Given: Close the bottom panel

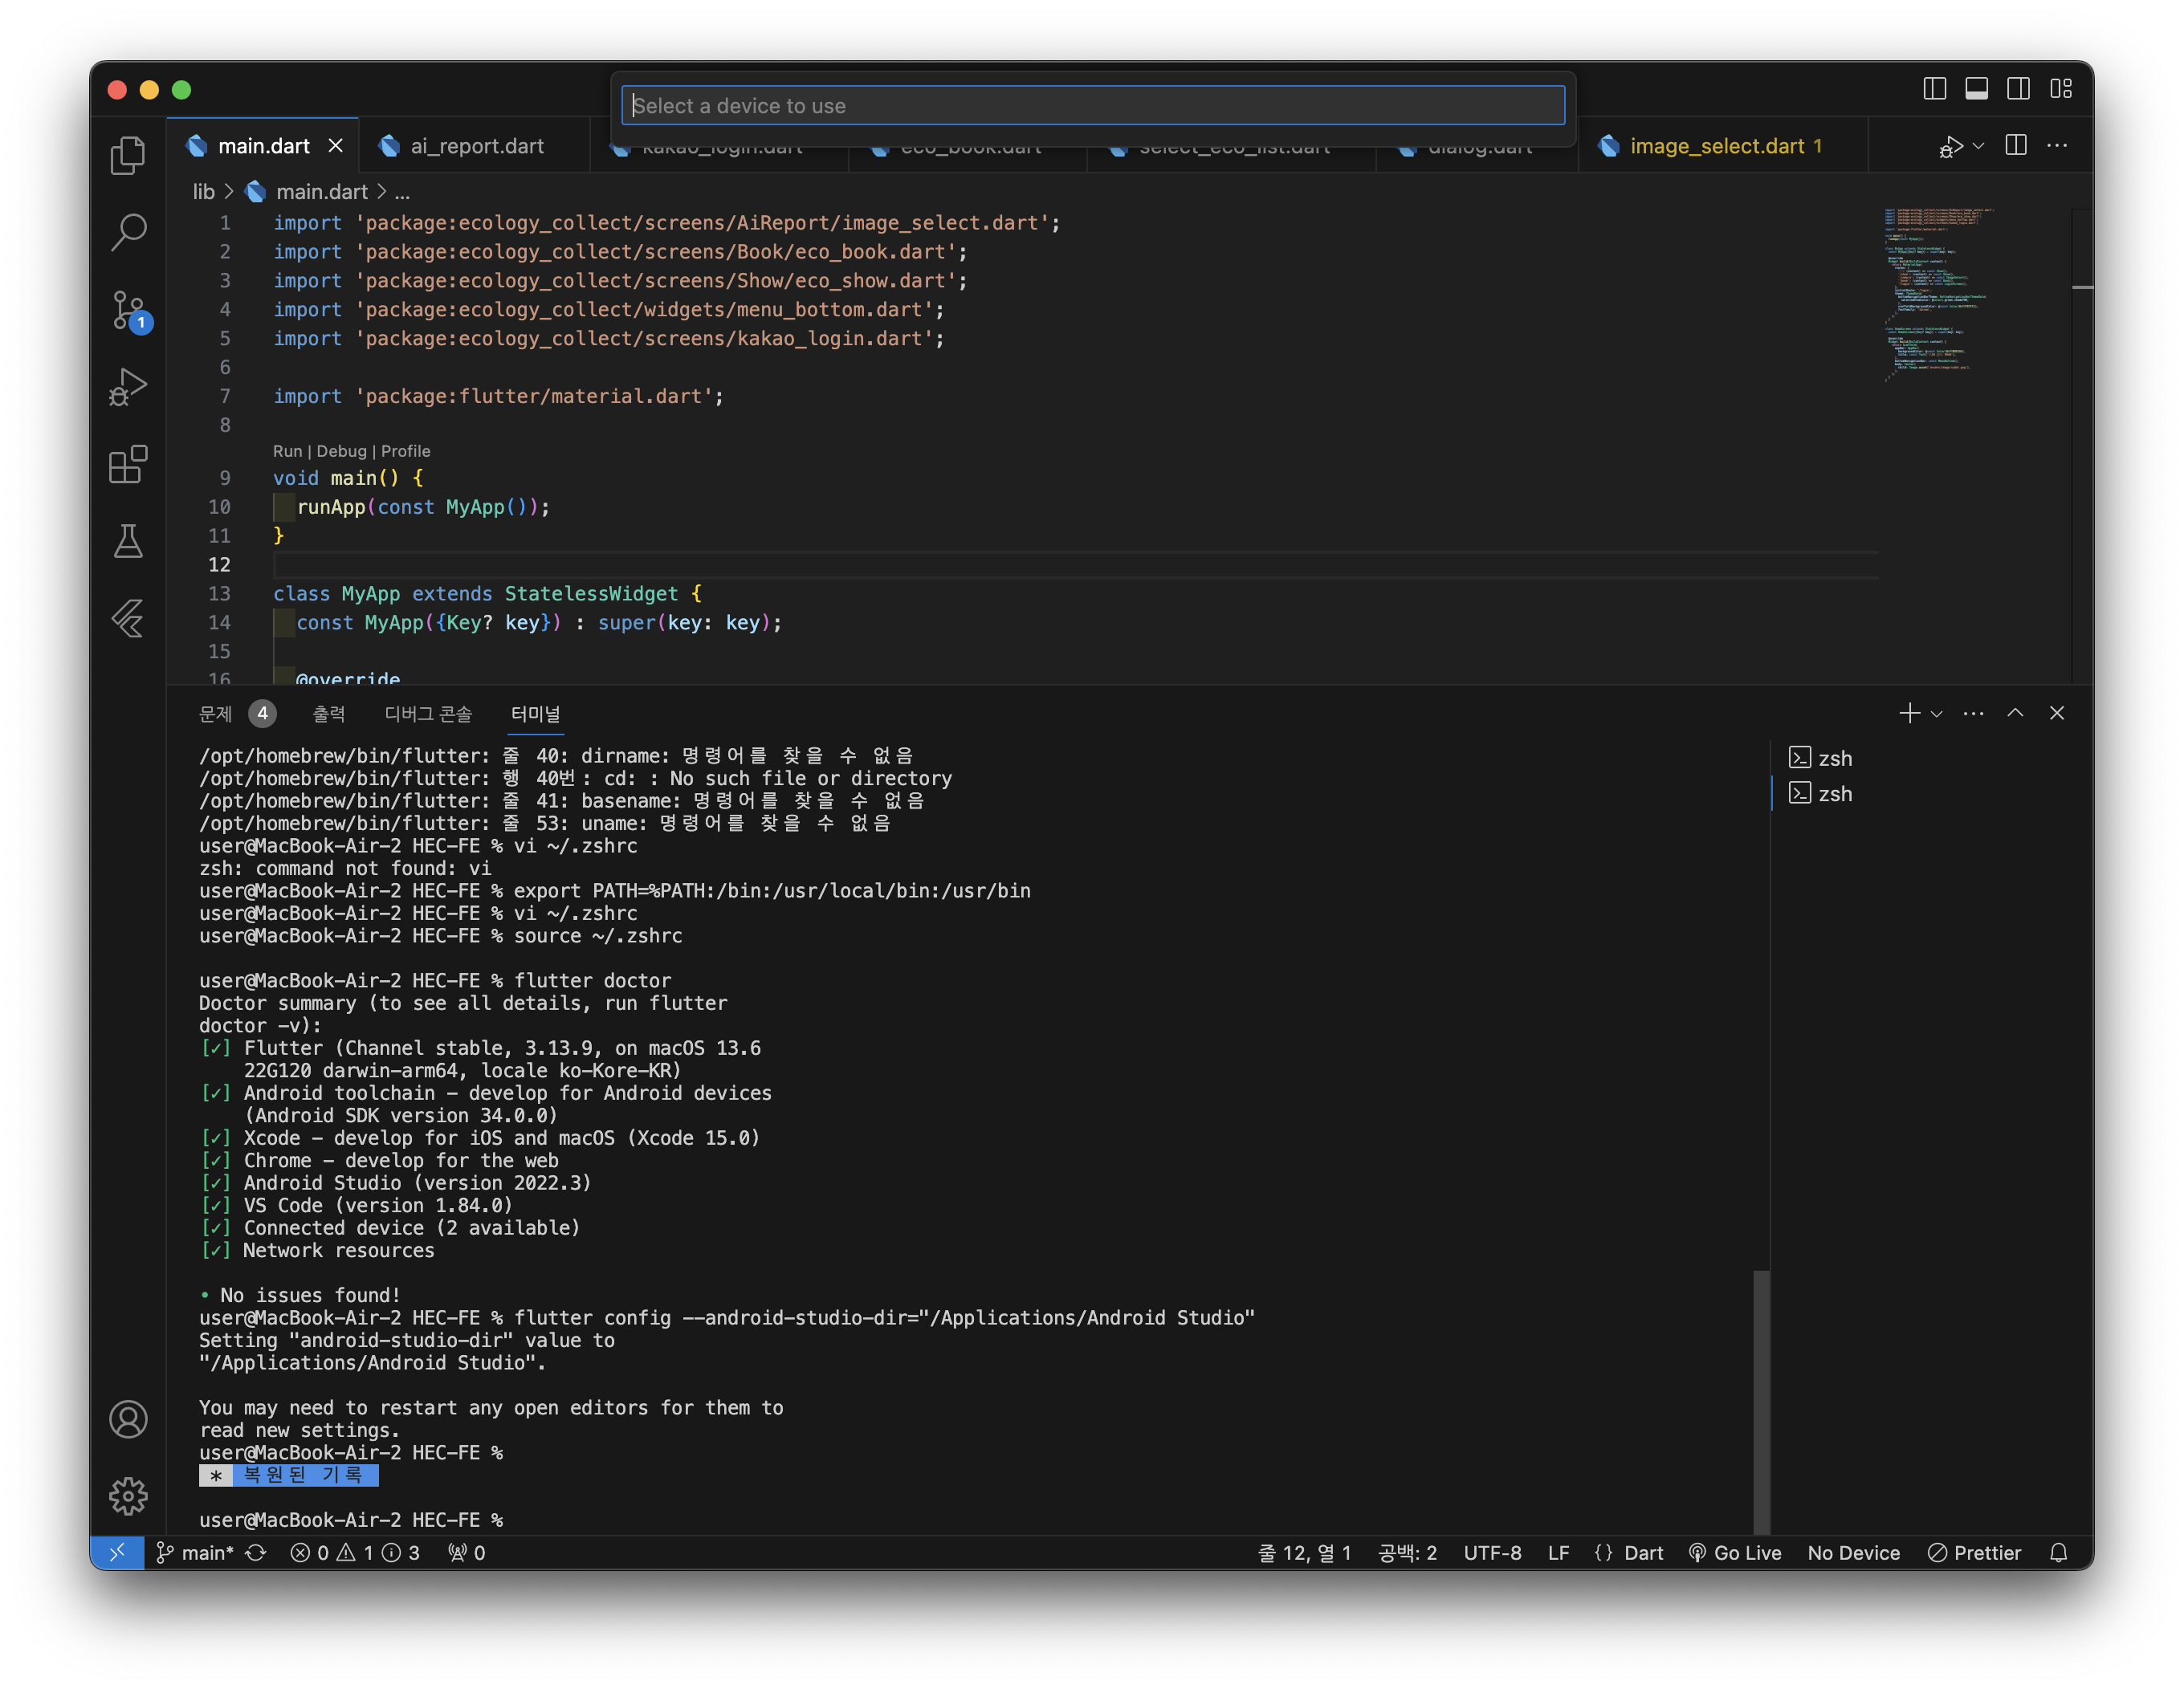Looking at the screenshot, I should pos(2057,713).
